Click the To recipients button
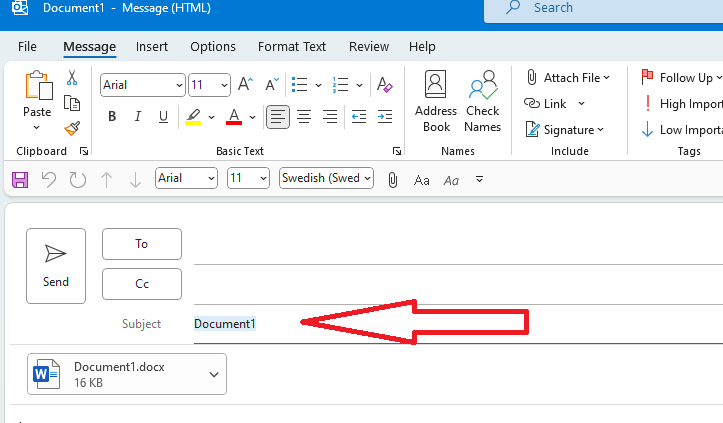 142,244
